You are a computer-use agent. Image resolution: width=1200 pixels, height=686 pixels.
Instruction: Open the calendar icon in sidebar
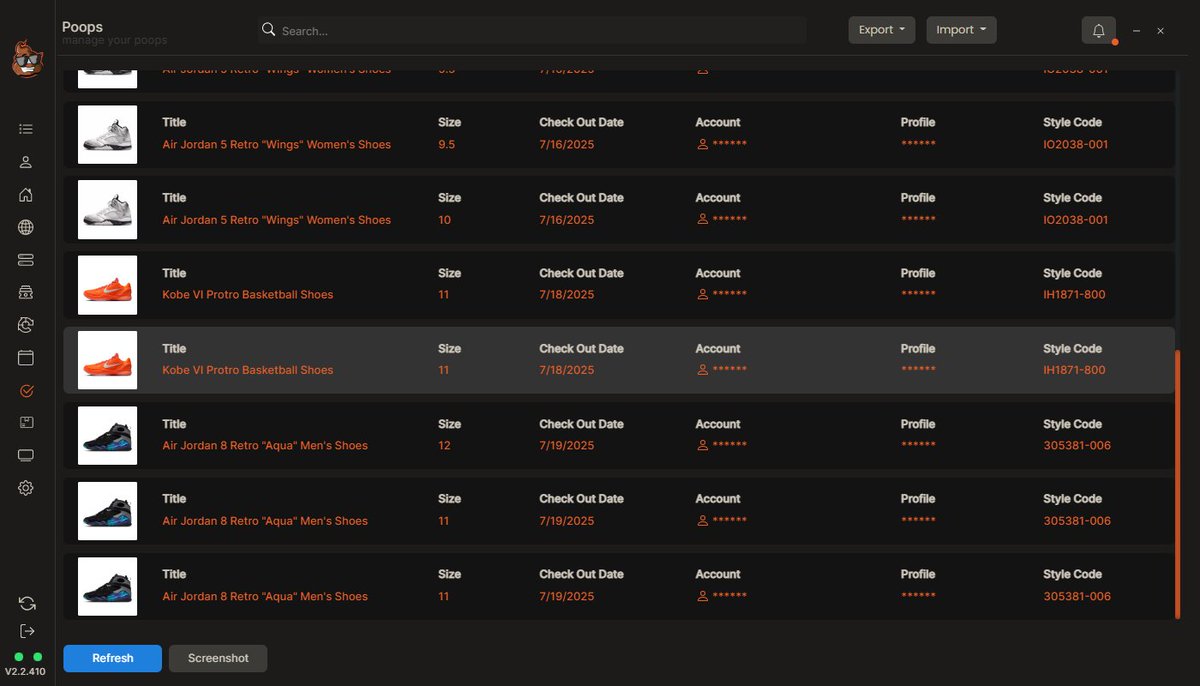click(26, 357)
